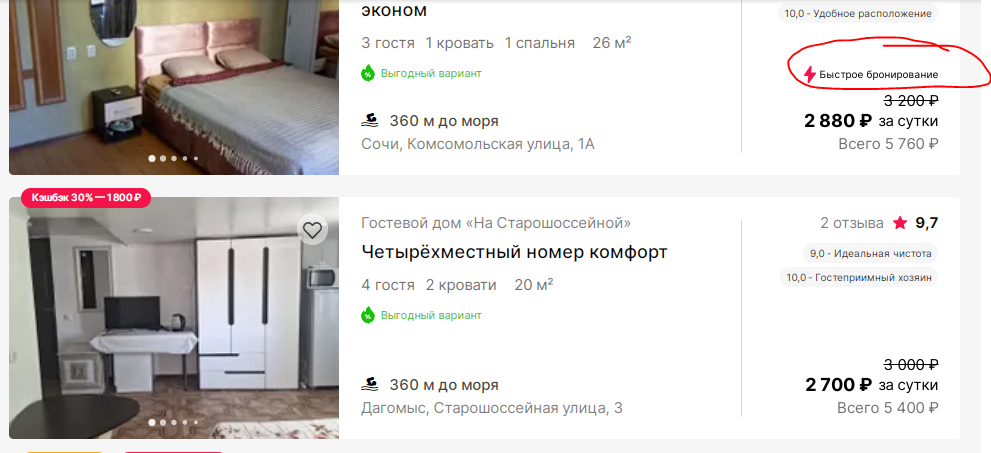The image size is (991, 453).
Task: Open the white wardrobe room photo
Action: [174, 318]
